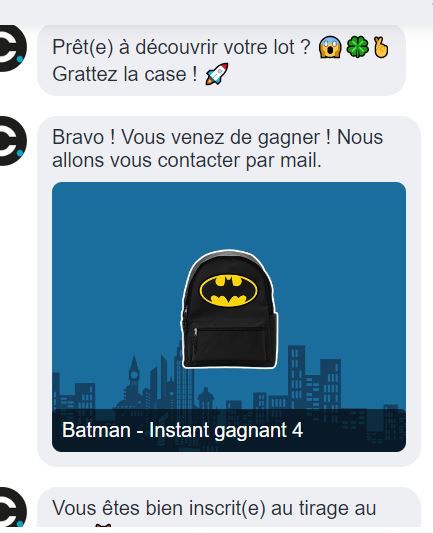Viewport: 433px width, 533px height.
Task: Click the sender avatar beside the 'Bravo !' message
Action: (12, 141)
